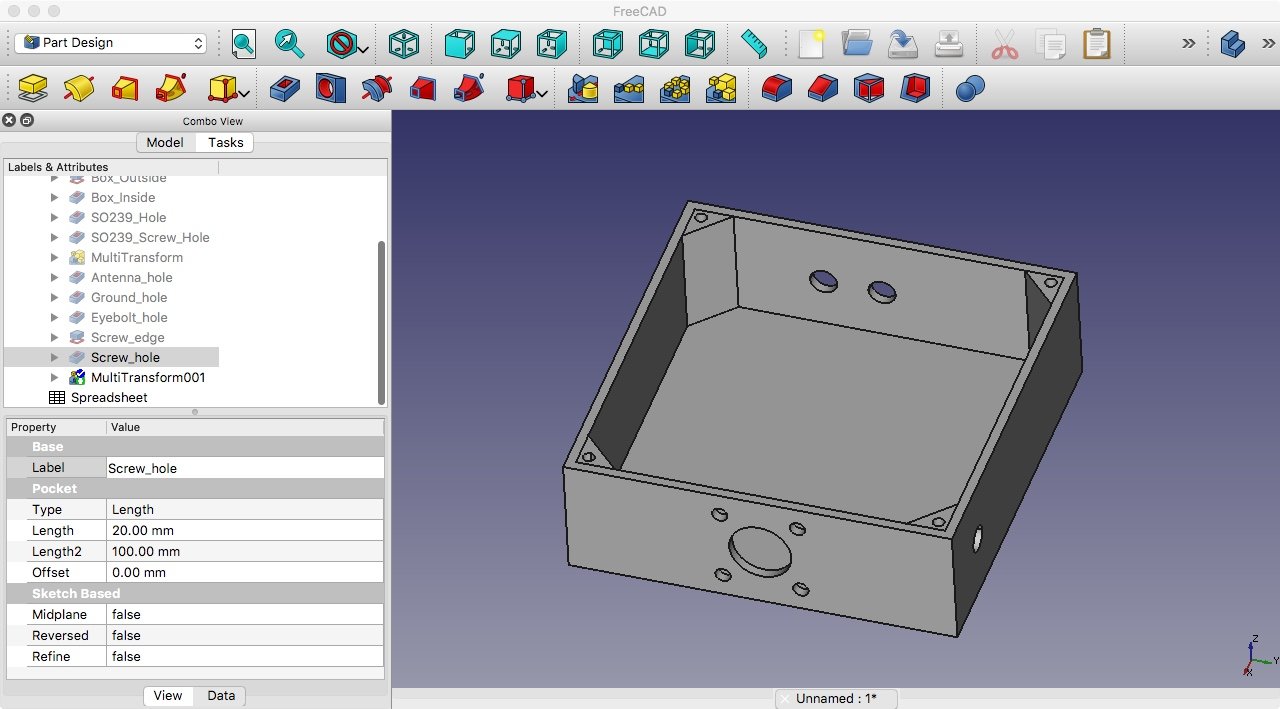Show hidden toolbar items via first overflow chevron

(x=1188, y=43)
